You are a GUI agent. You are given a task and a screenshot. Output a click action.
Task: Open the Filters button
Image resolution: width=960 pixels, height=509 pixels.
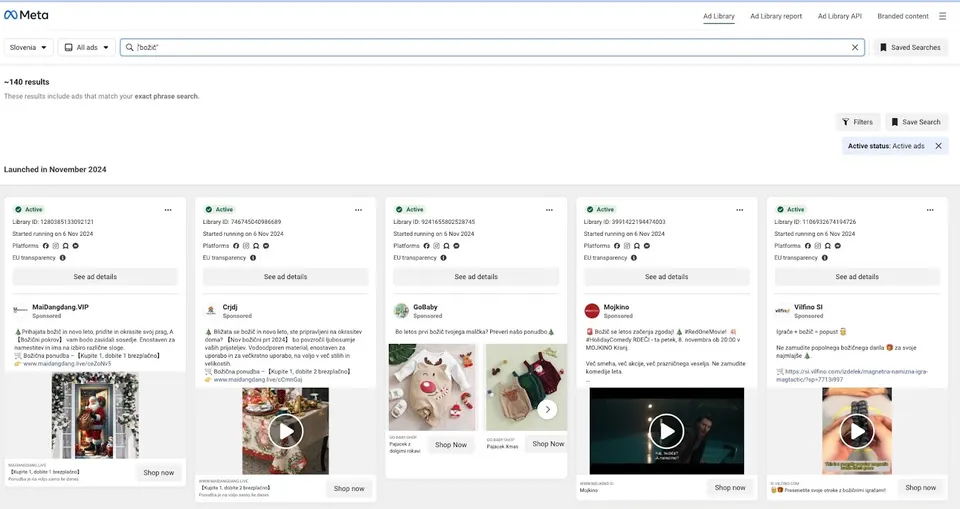click(858, 122)
